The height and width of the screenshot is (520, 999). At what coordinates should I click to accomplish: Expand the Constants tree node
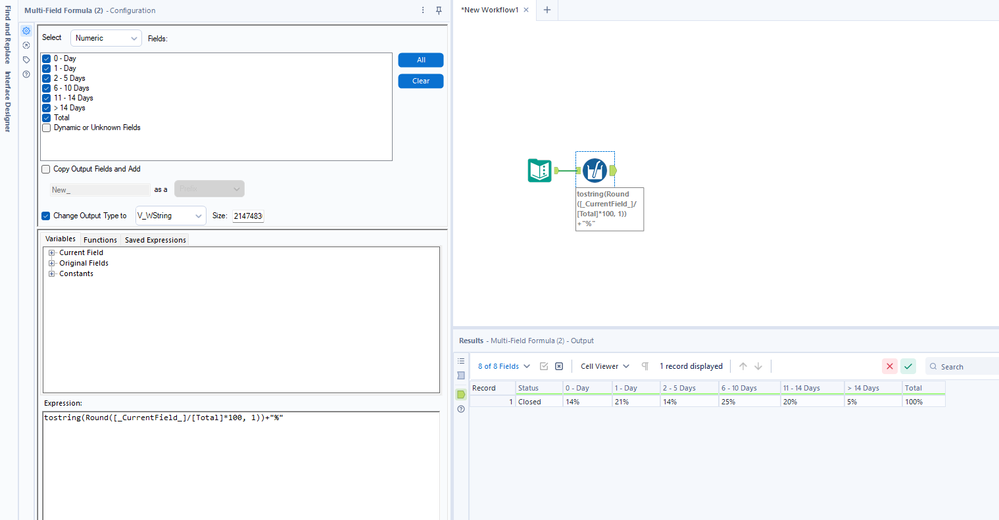pyautogui.click(x=52, y=274)
